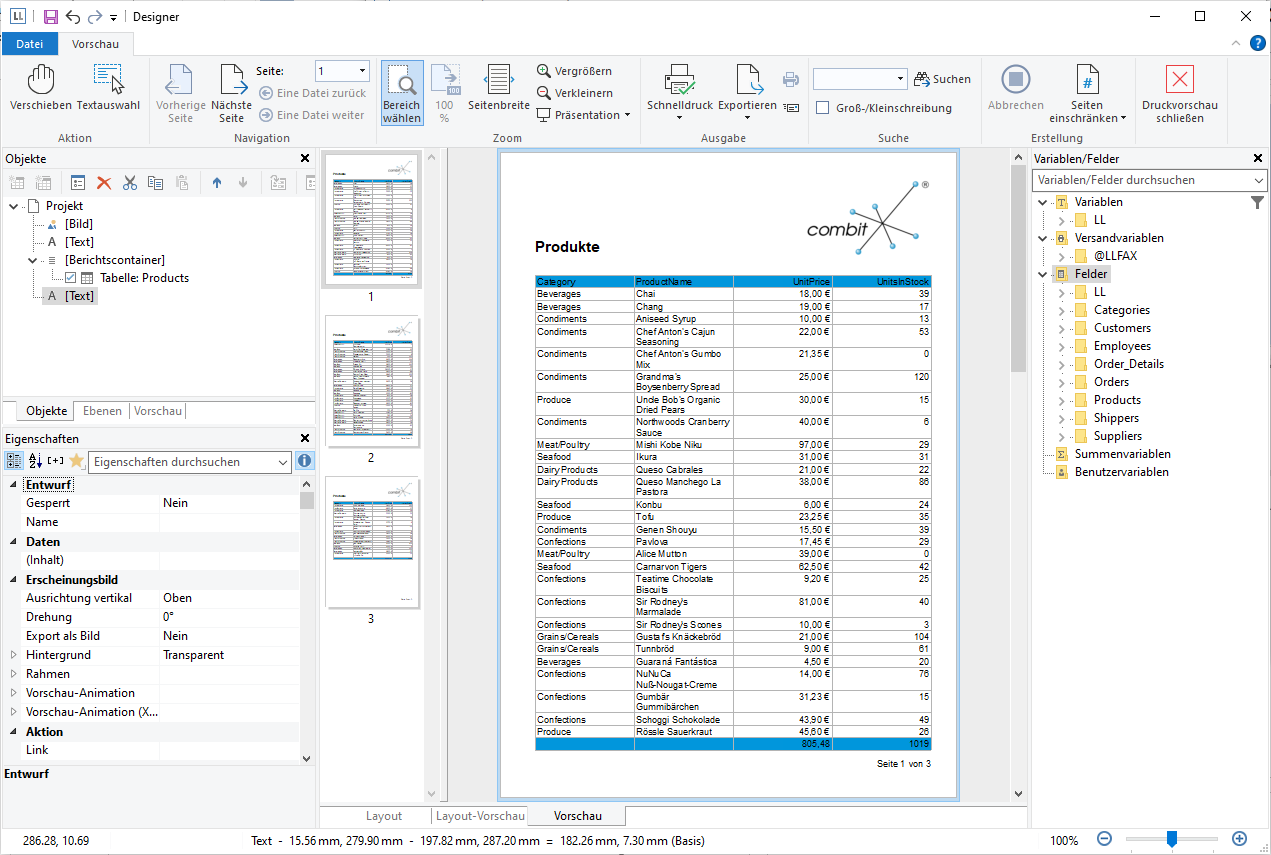Open the Datei ribbon tab

point(30,44)
